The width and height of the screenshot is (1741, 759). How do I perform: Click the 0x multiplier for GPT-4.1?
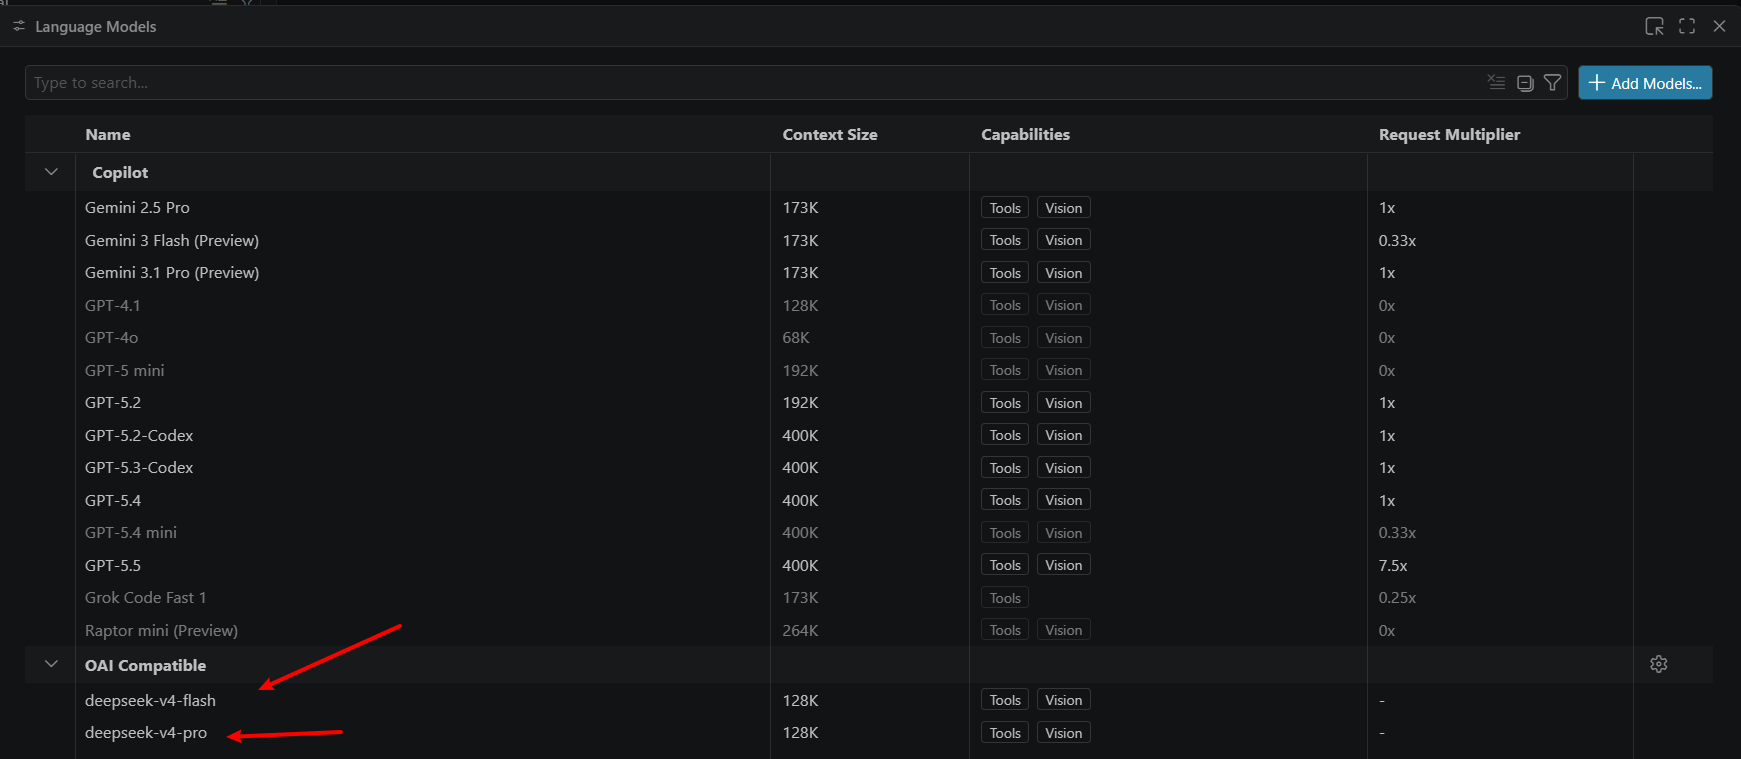pos(1387,305)
